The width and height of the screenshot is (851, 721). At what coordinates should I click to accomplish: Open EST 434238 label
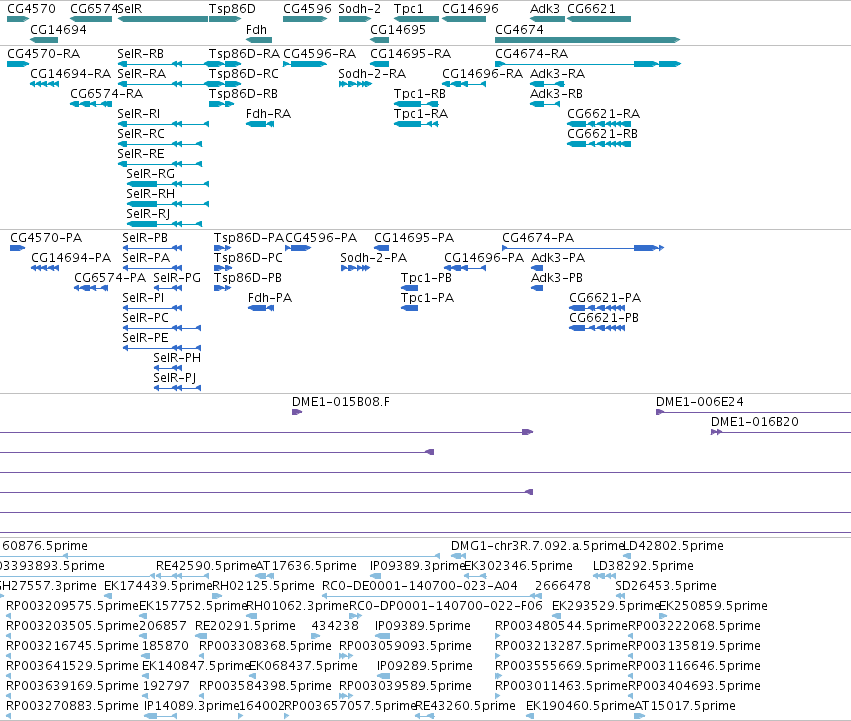tap(335, 626)
